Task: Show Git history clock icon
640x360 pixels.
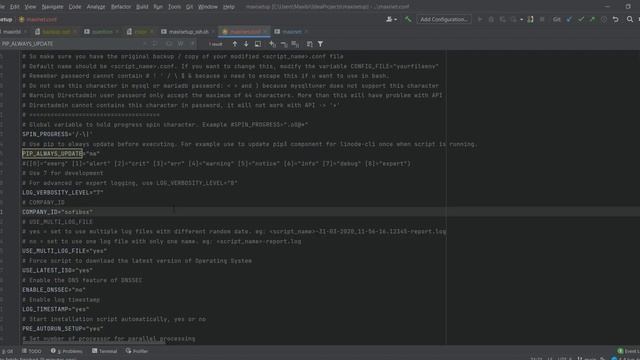Action: [x=604, y=19]
